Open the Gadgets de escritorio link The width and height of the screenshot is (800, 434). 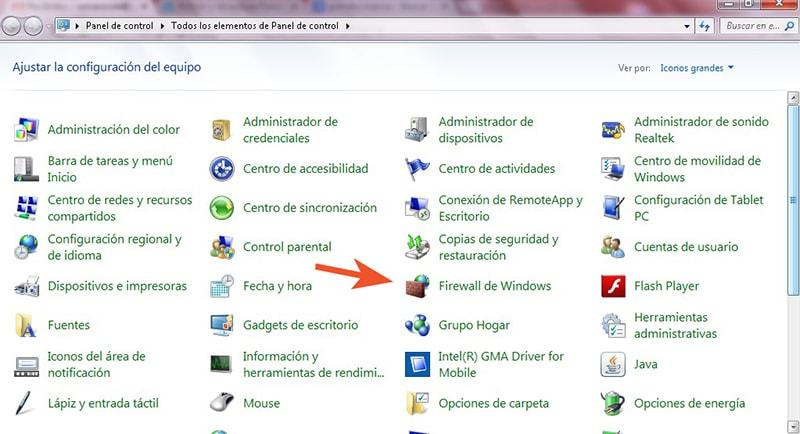[x=301, y=325]
